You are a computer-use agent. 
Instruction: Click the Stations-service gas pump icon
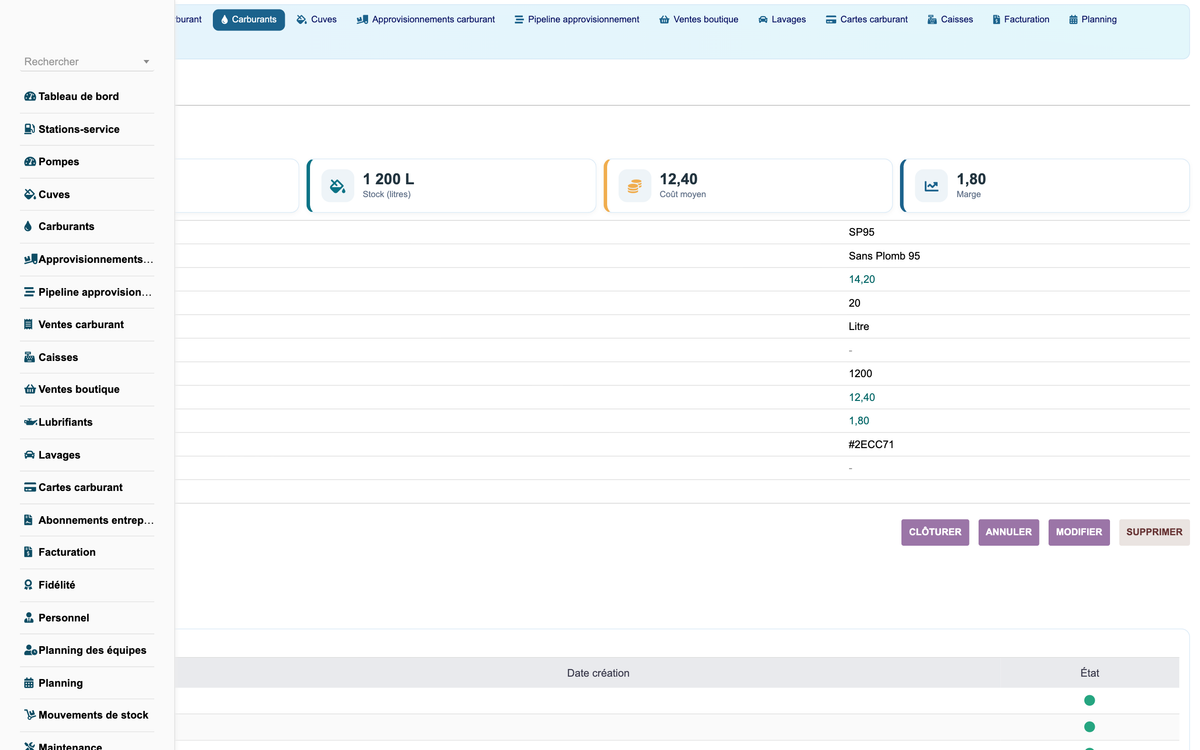point(30,129)
